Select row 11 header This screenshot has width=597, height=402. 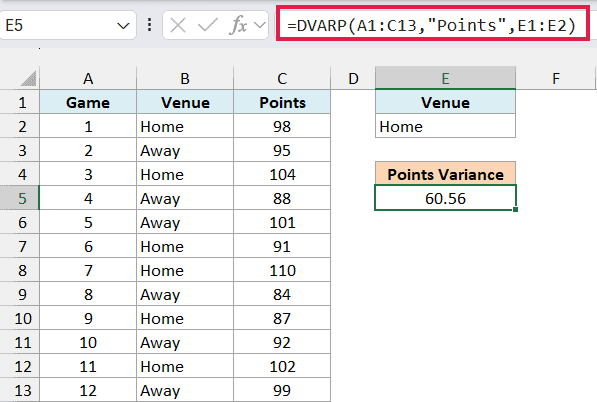coord(20,342)
